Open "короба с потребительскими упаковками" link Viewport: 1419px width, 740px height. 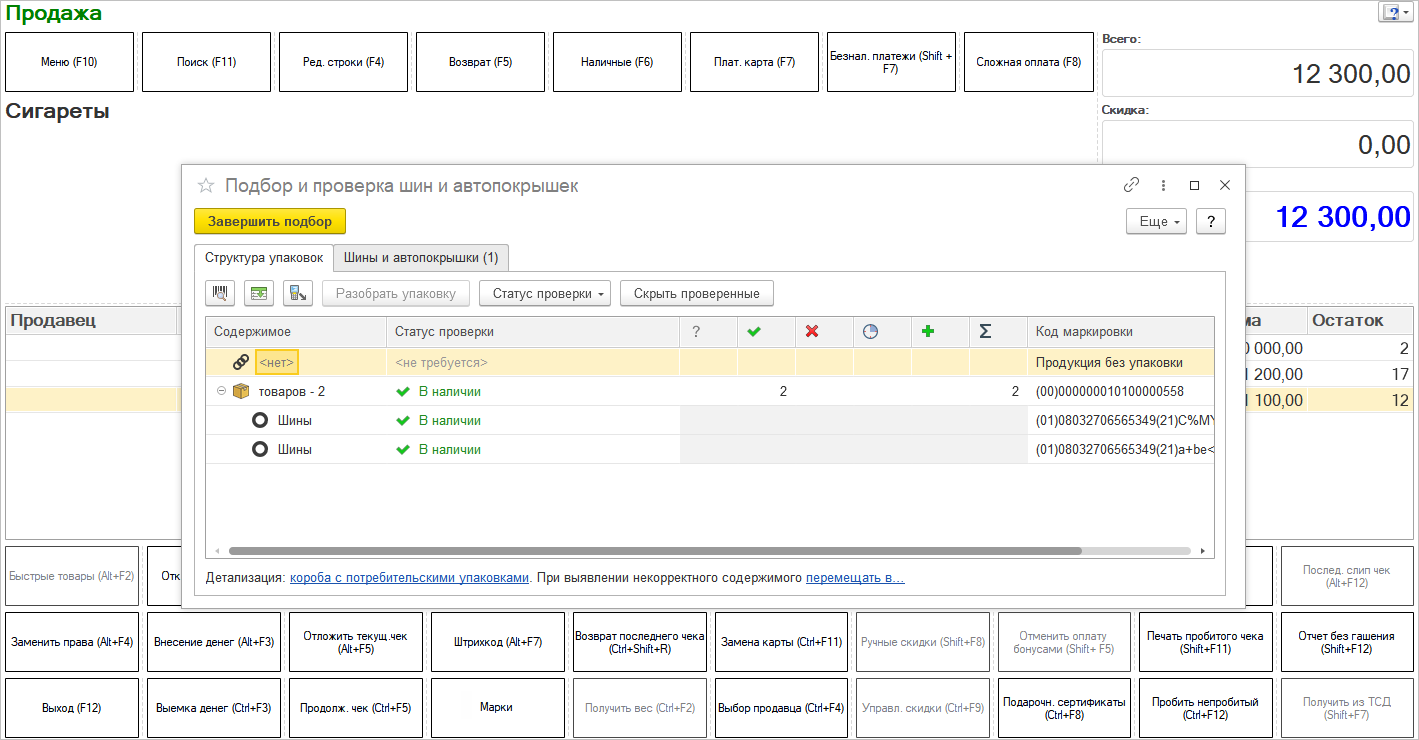point(409,578)
